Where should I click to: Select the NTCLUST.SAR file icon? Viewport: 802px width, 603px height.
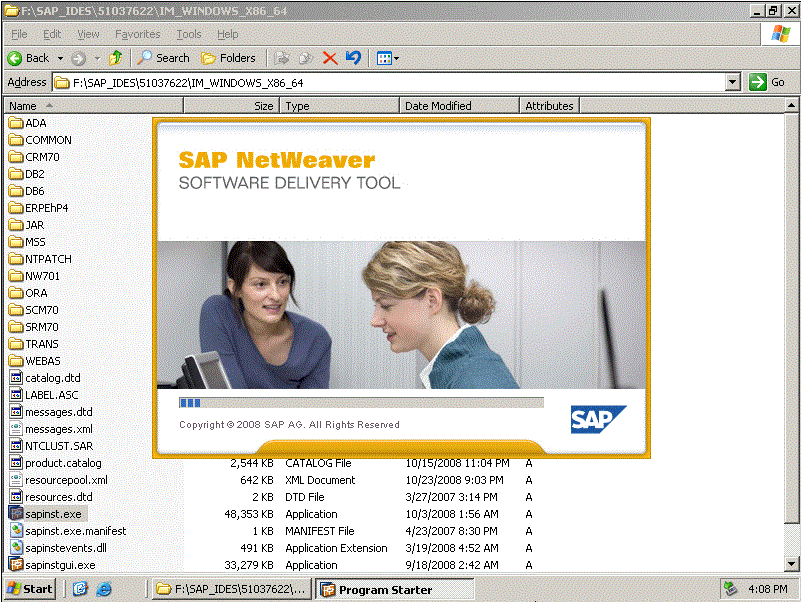(16, 446)
